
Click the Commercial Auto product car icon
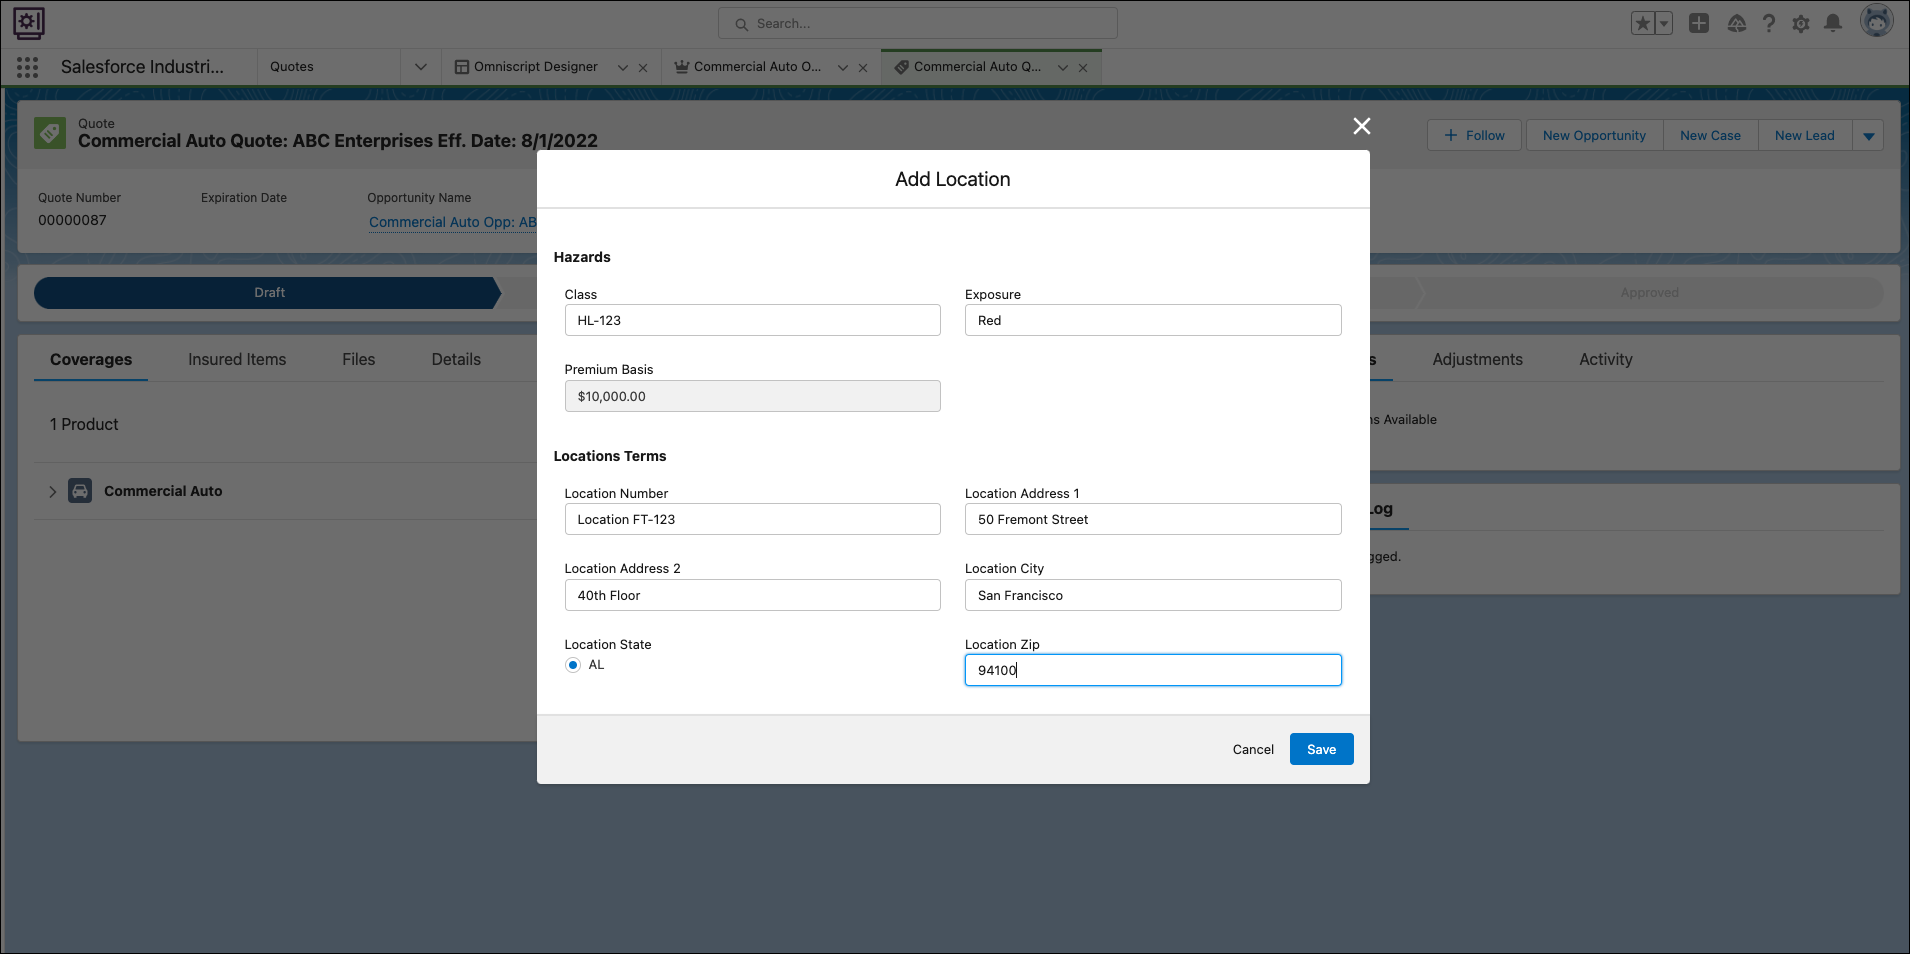[x=80, y=491]
